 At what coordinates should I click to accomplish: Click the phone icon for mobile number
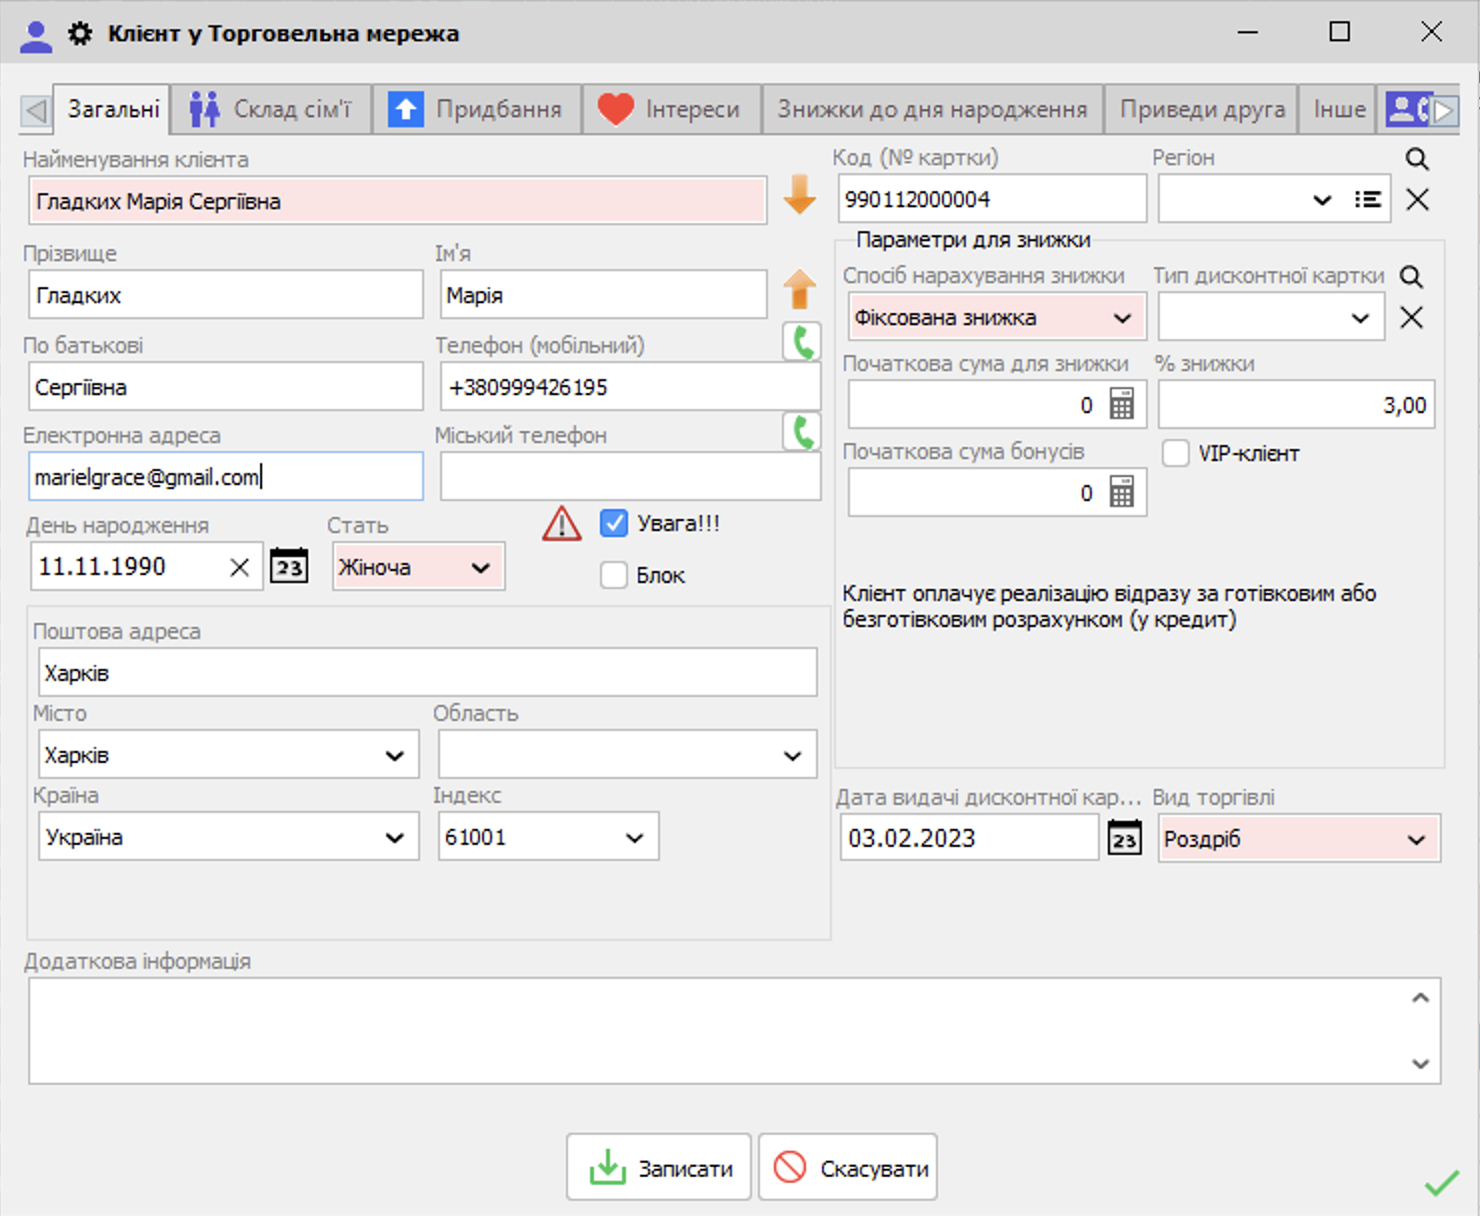point(802,343)
